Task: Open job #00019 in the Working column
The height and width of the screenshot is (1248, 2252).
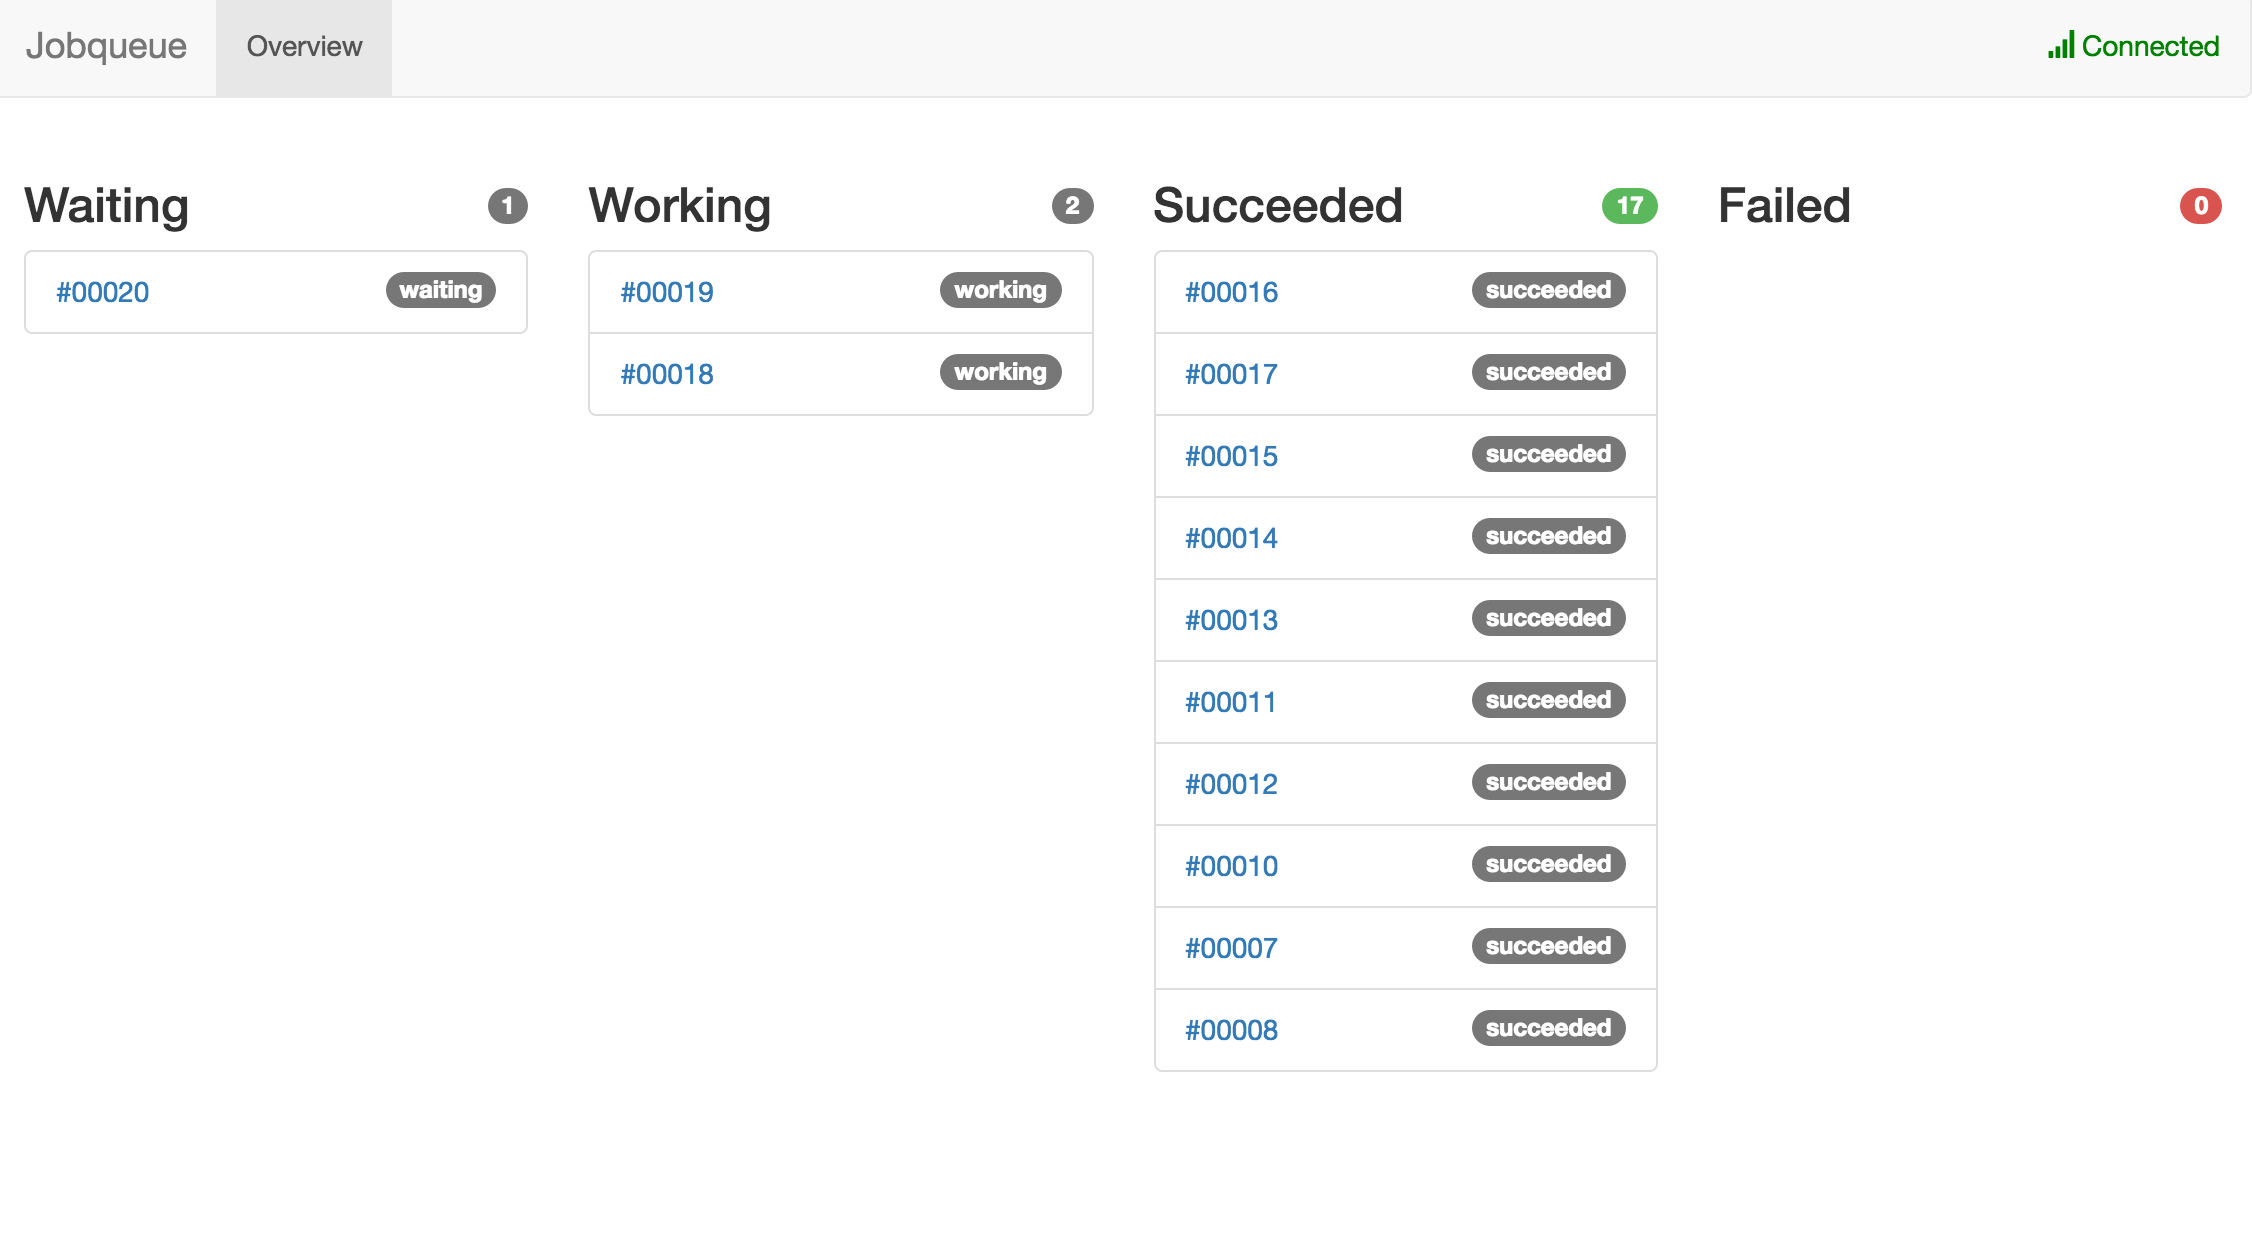Action: pos(666,292)
